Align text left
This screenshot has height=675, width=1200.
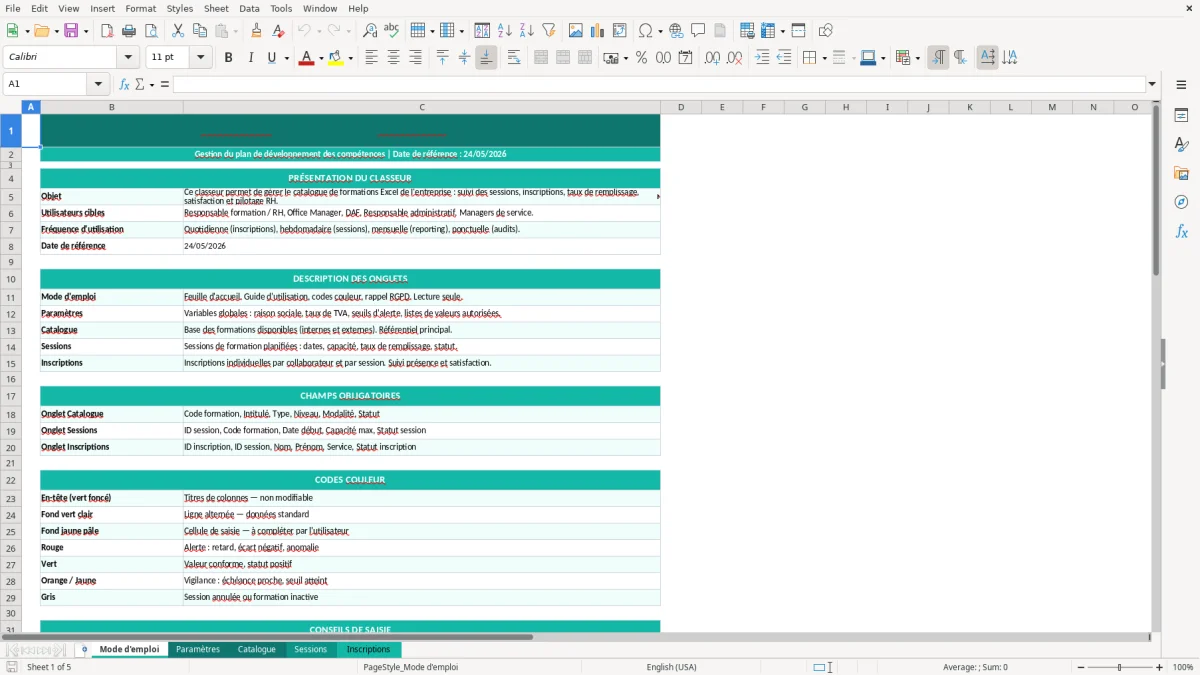(372, 58)
